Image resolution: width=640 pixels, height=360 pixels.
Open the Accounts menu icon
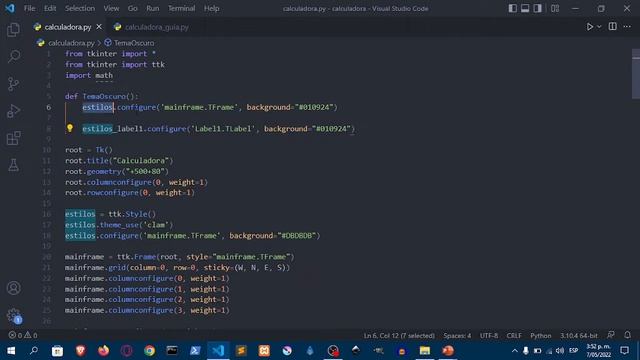13,288
